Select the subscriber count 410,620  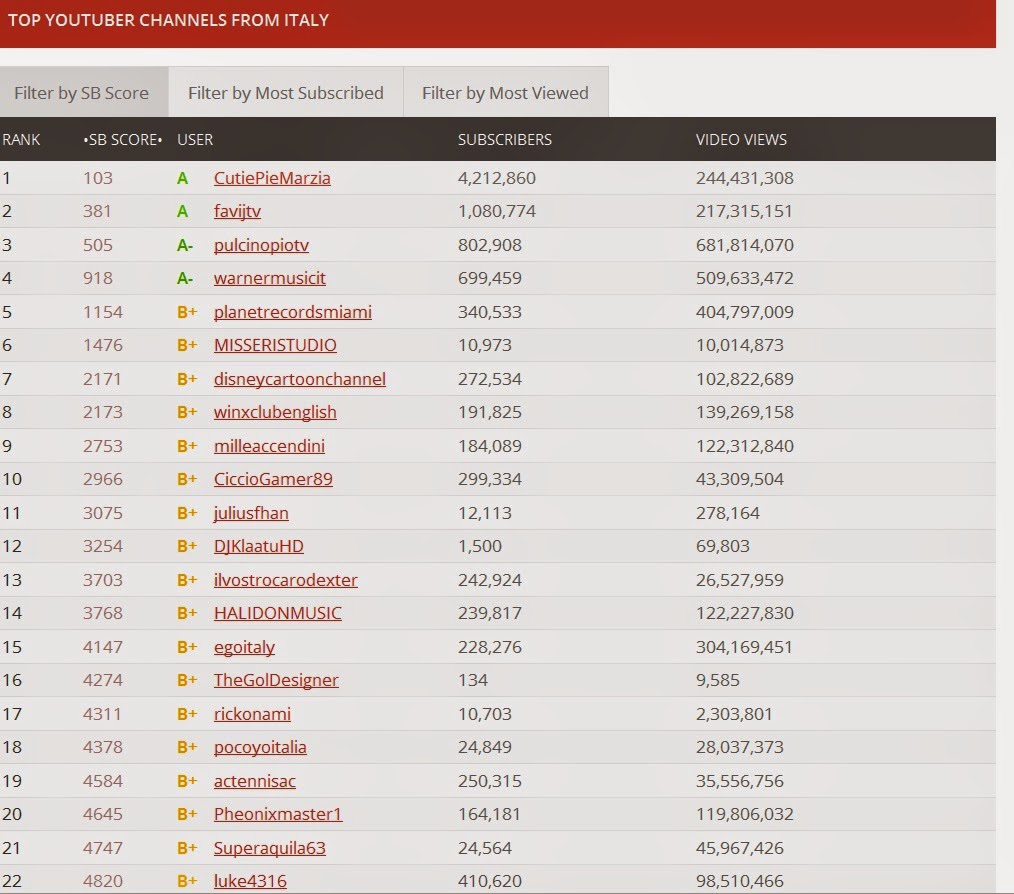click(x=490, y=881)
